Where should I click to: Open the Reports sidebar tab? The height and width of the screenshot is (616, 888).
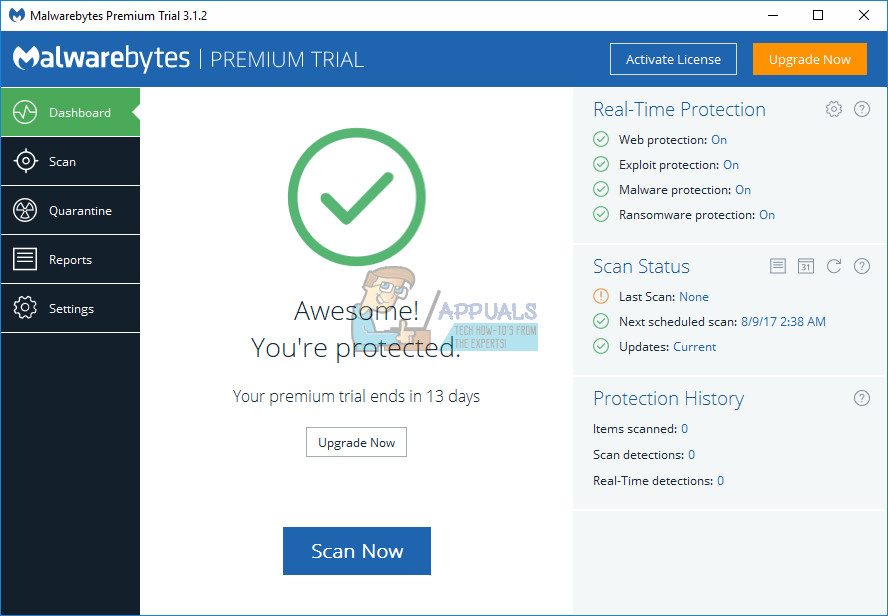[x=70, y=259]
